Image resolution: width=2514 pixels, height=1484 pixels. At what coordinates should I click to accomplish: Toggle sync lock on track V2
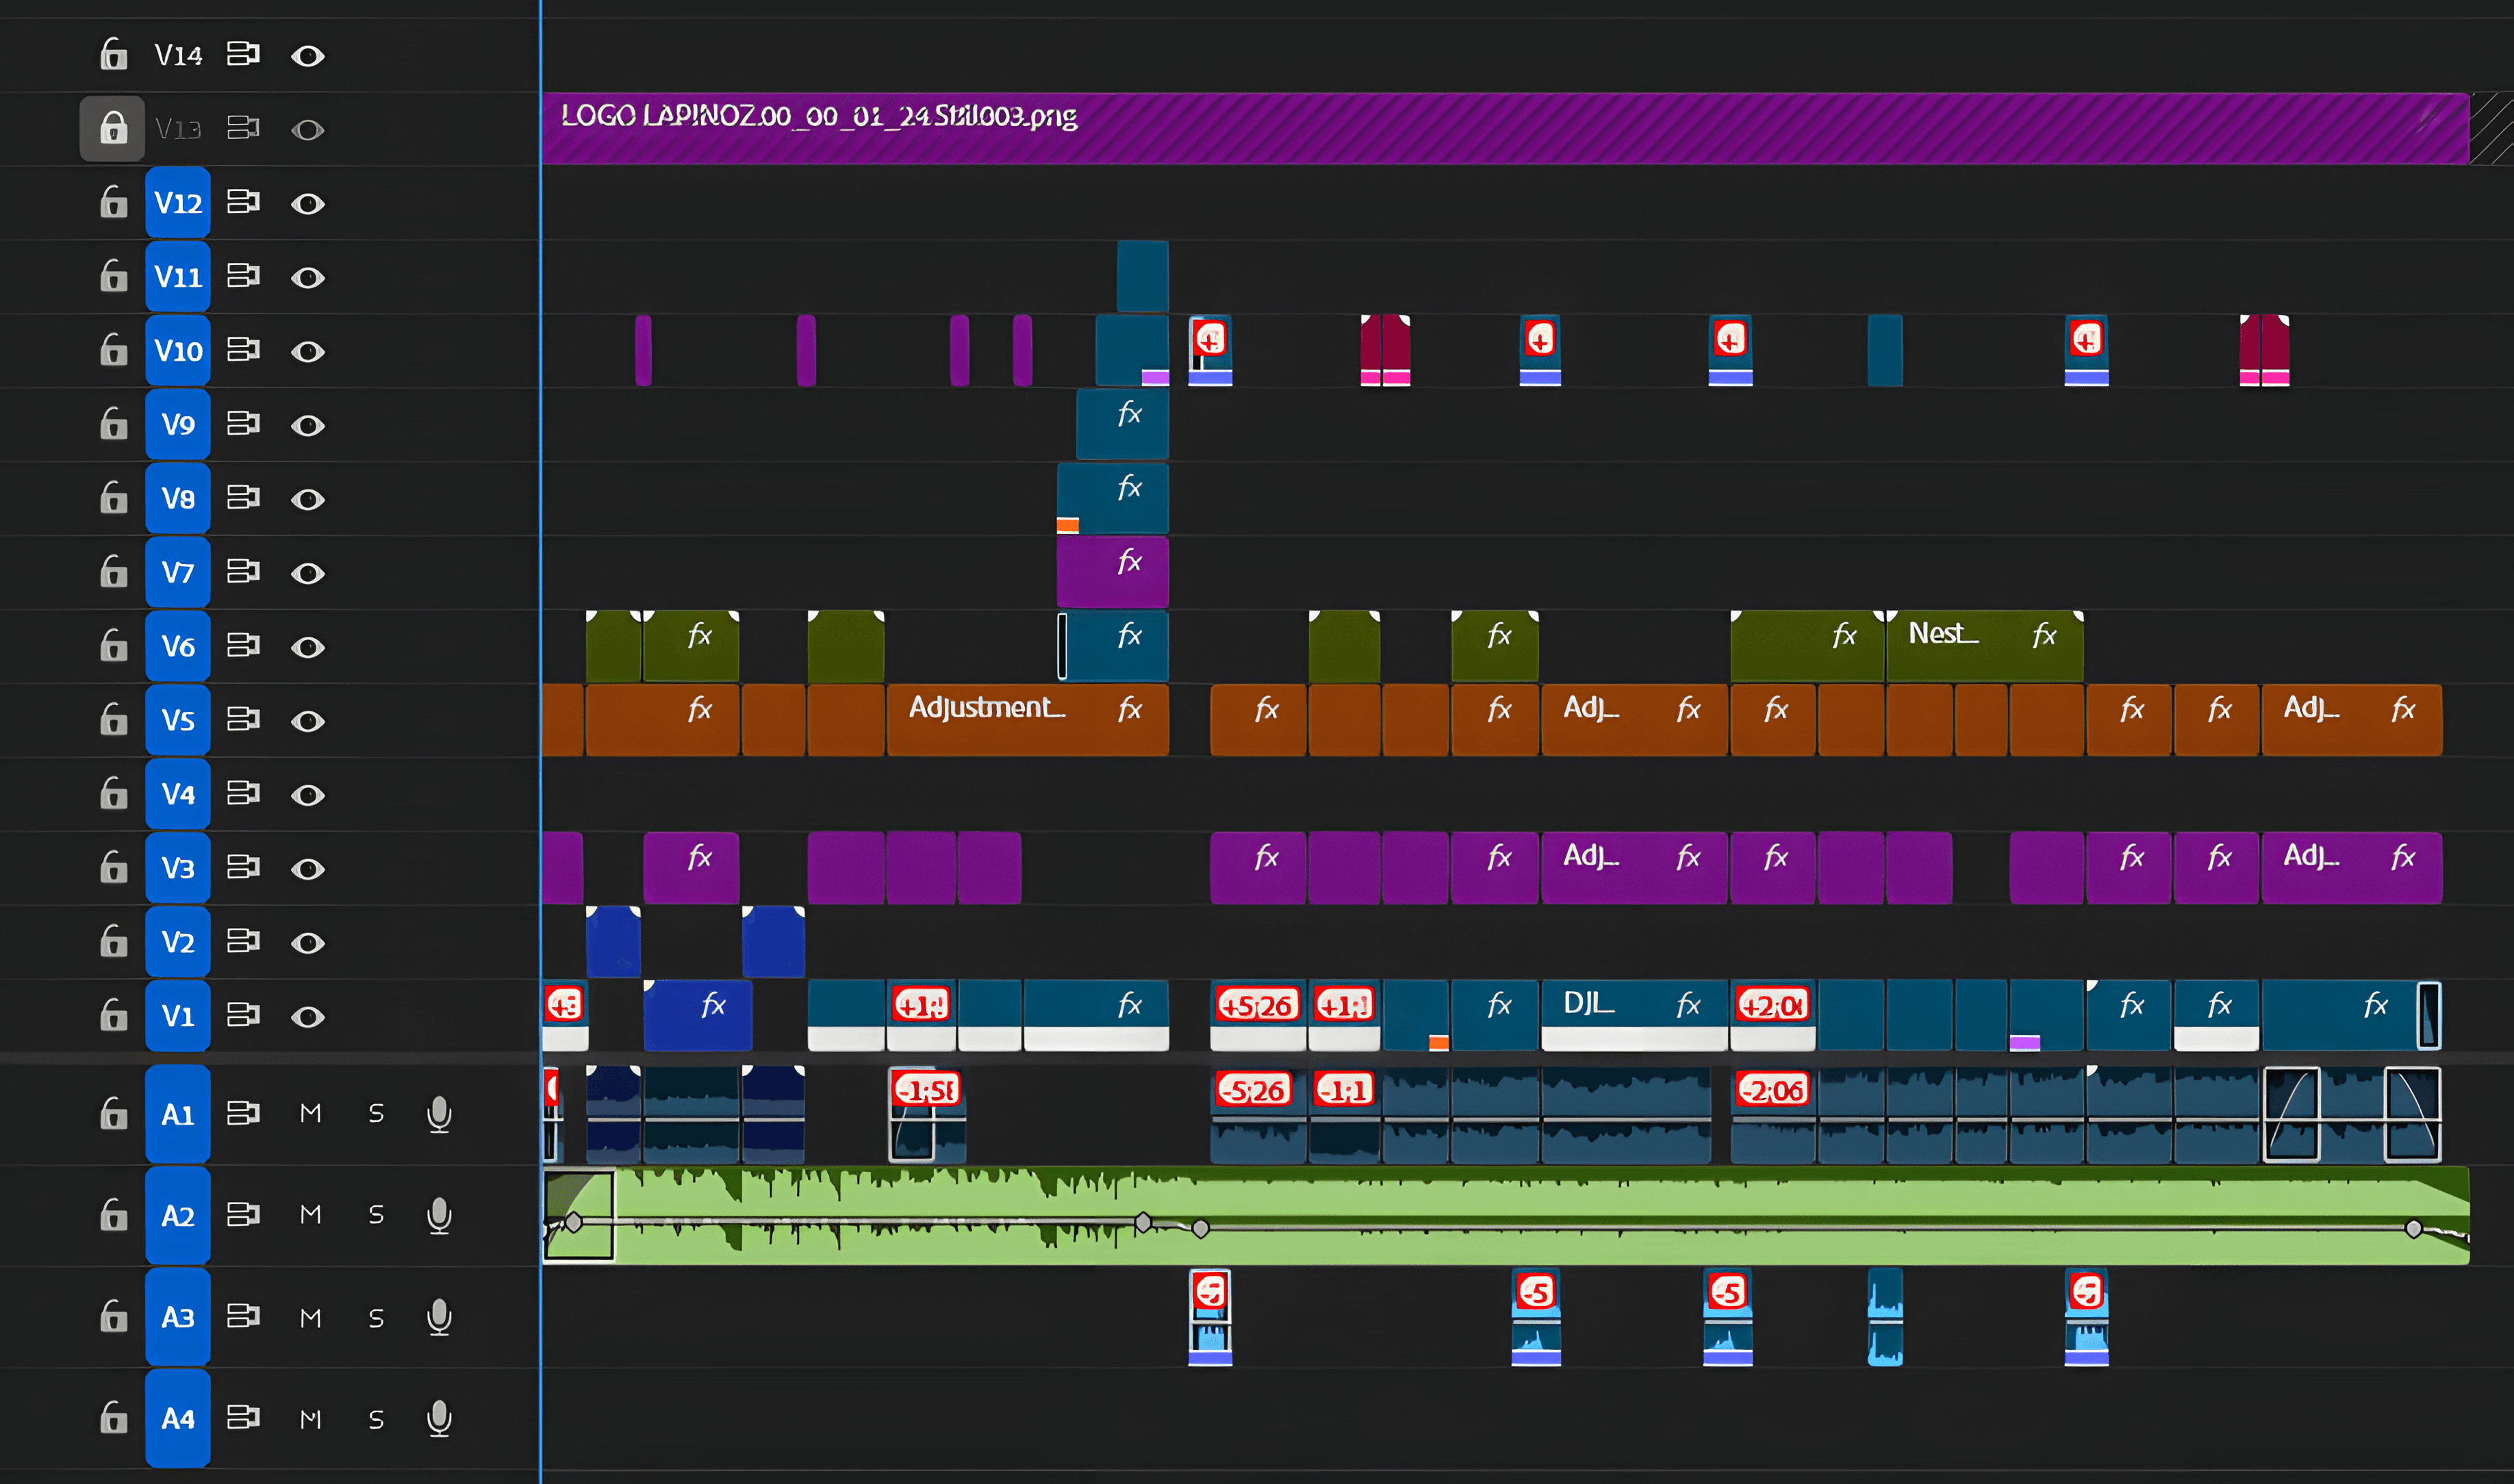pyautogui.click(x=243, y=941)
